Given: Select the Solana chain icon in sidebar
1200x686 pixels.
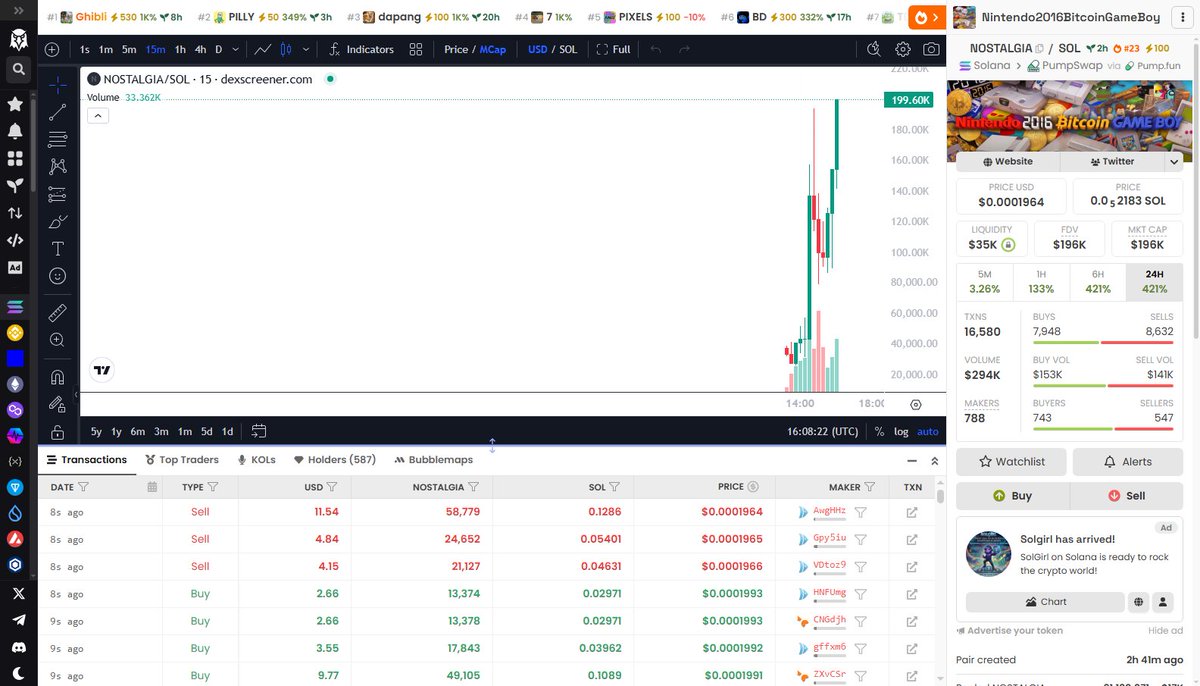Looking at the screenshot, I should [x=15, y=307].
